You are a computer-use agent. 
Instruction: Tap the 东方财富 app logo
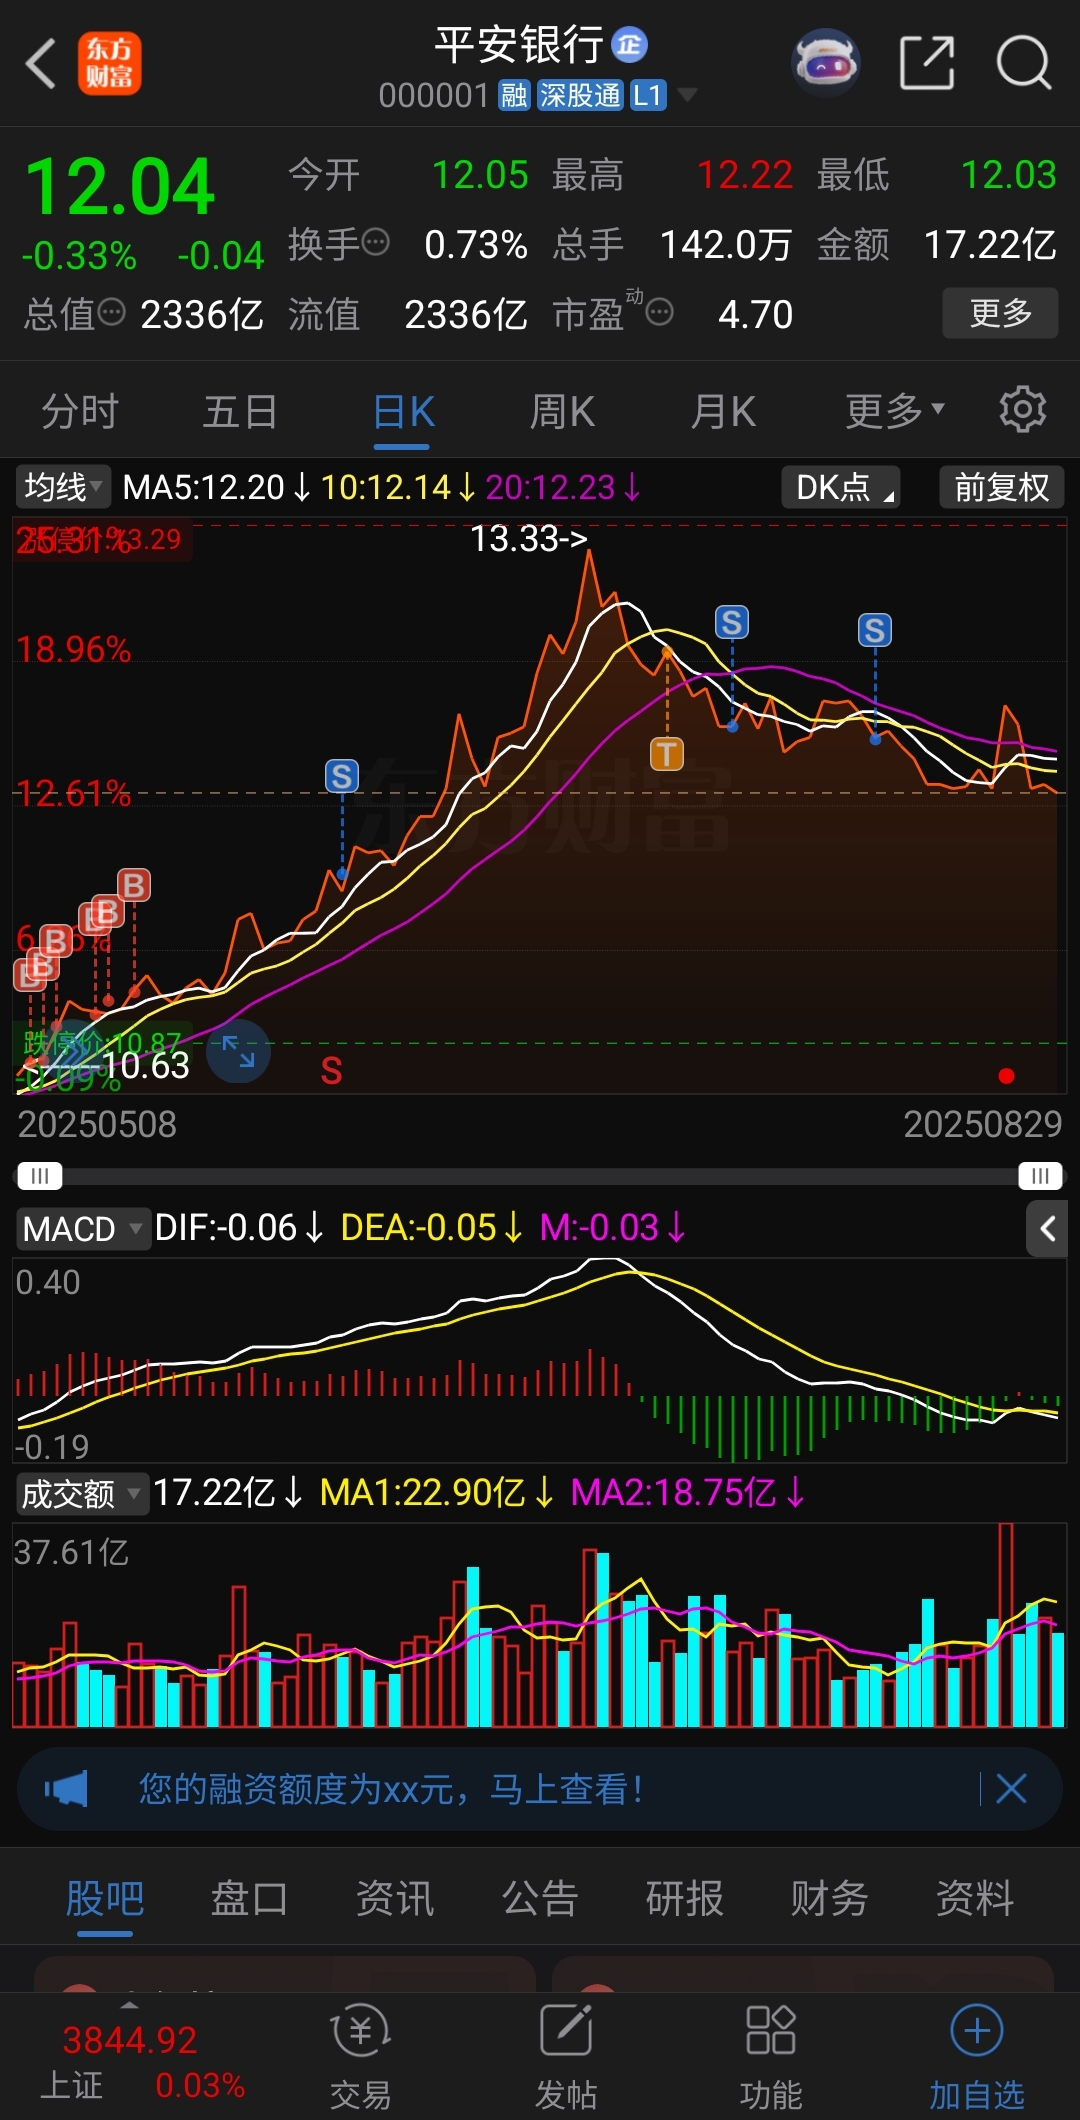point(110,63)
